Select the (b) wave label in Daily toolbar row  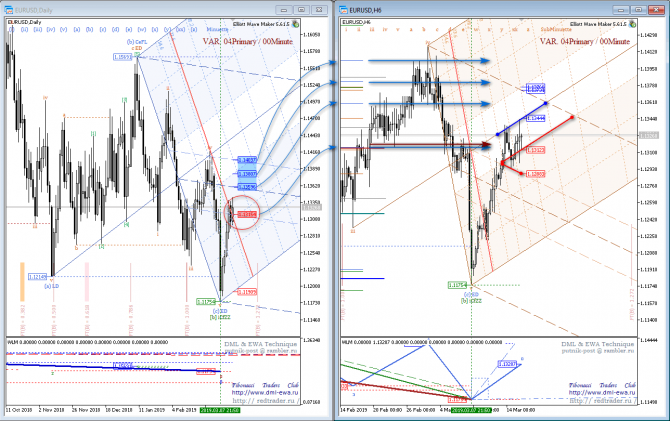pyautogui.click(x=89, y=29)
